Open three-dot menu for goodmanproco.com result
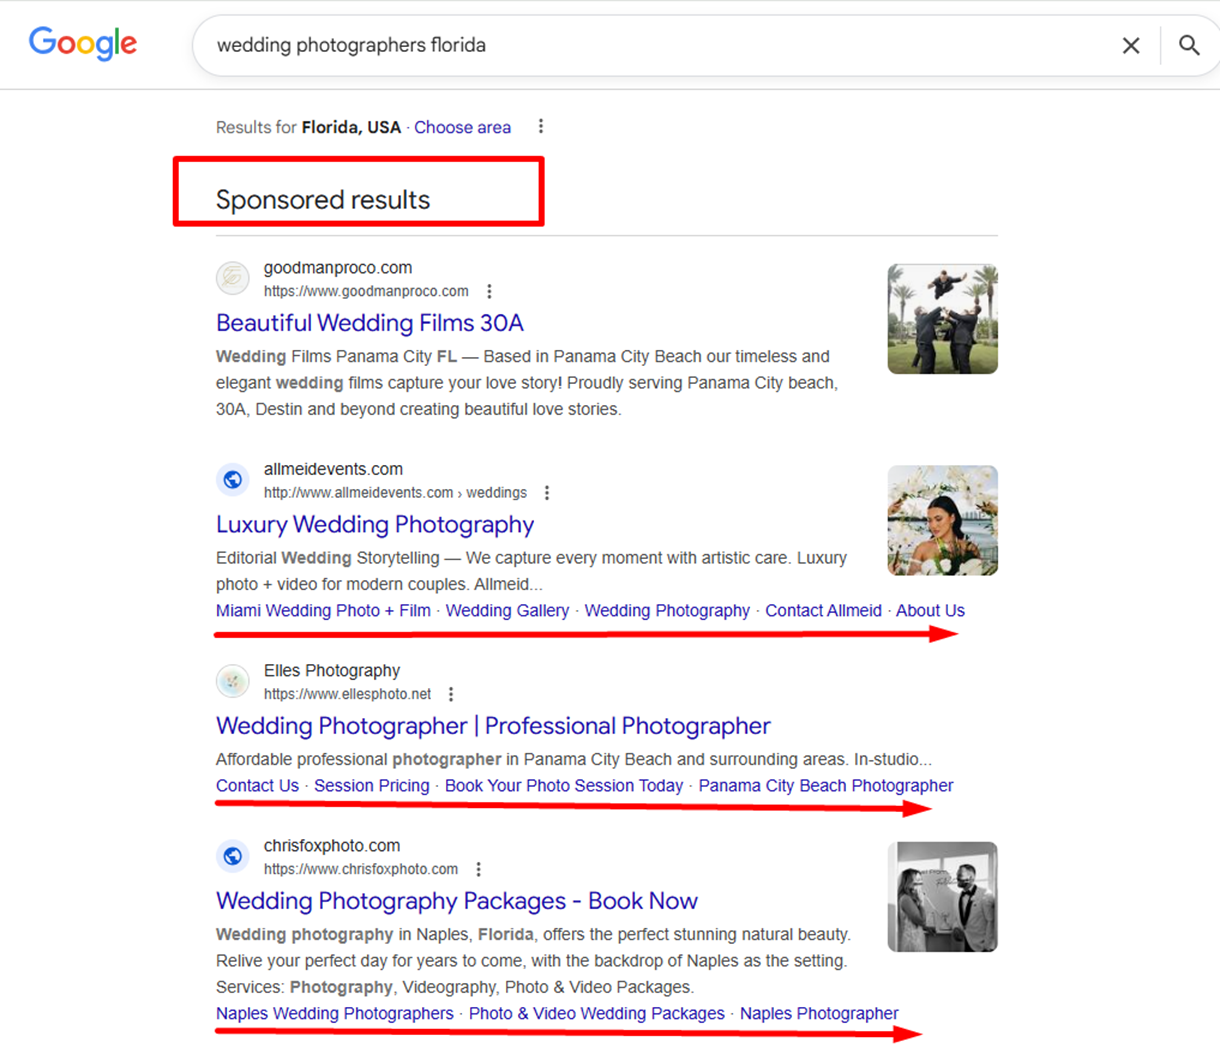Viewport: 1220px width, 1048px height. pos(489,292)
